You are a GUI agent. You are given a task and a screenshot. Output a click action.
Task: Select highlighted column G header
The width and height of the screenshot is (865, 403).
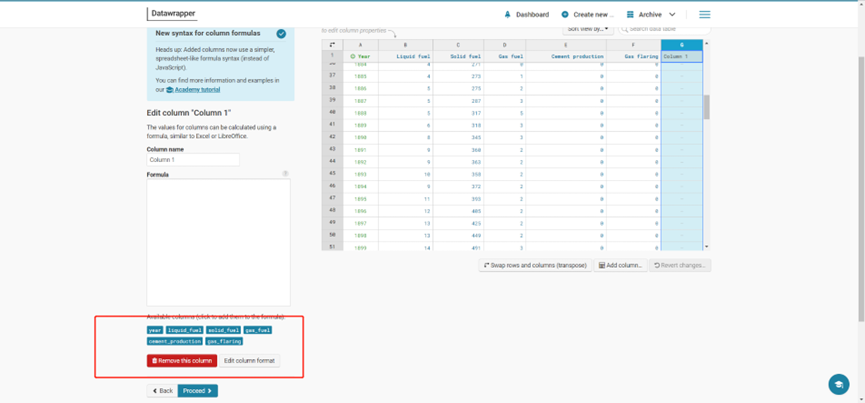click(x=681, y=45)
